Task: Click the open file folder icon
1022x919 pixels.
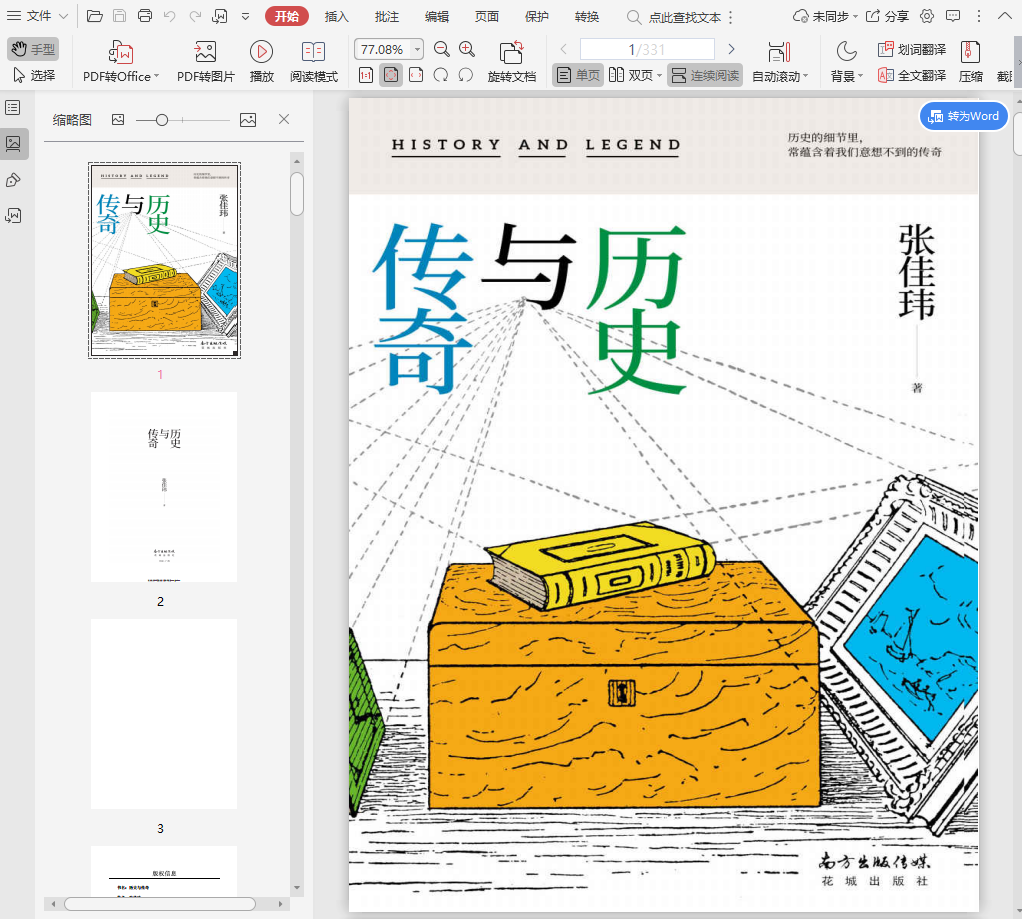Action: (95, 16)
